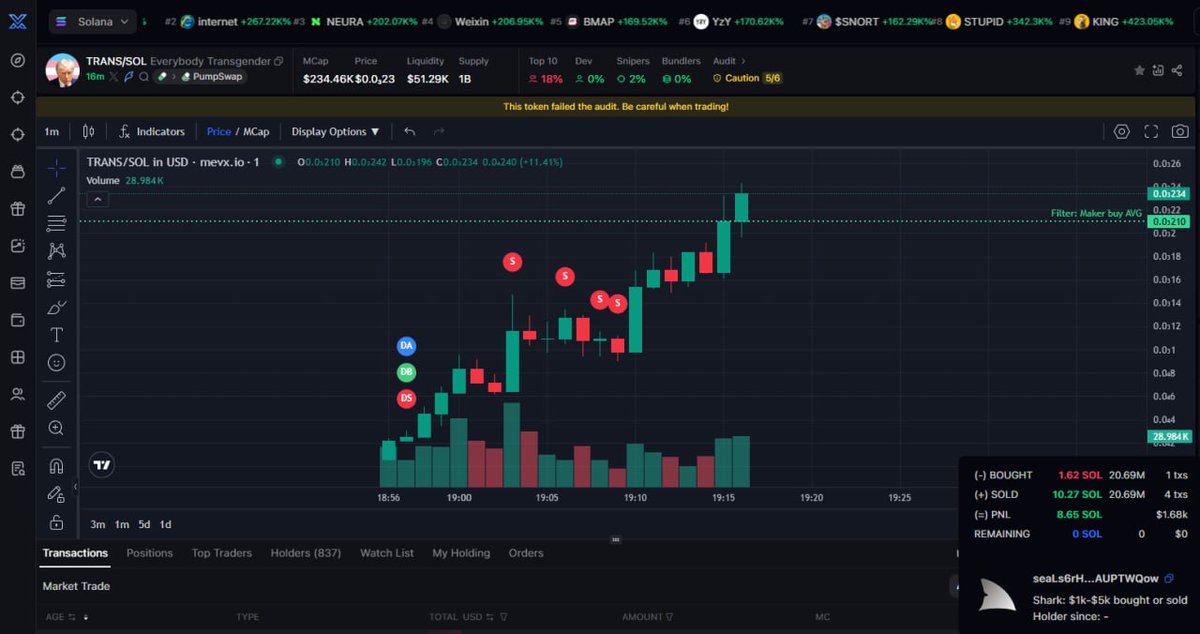1200x634 pixels.
Task: Open the chart settings hexagon icon
Action: click(1121, 131)
